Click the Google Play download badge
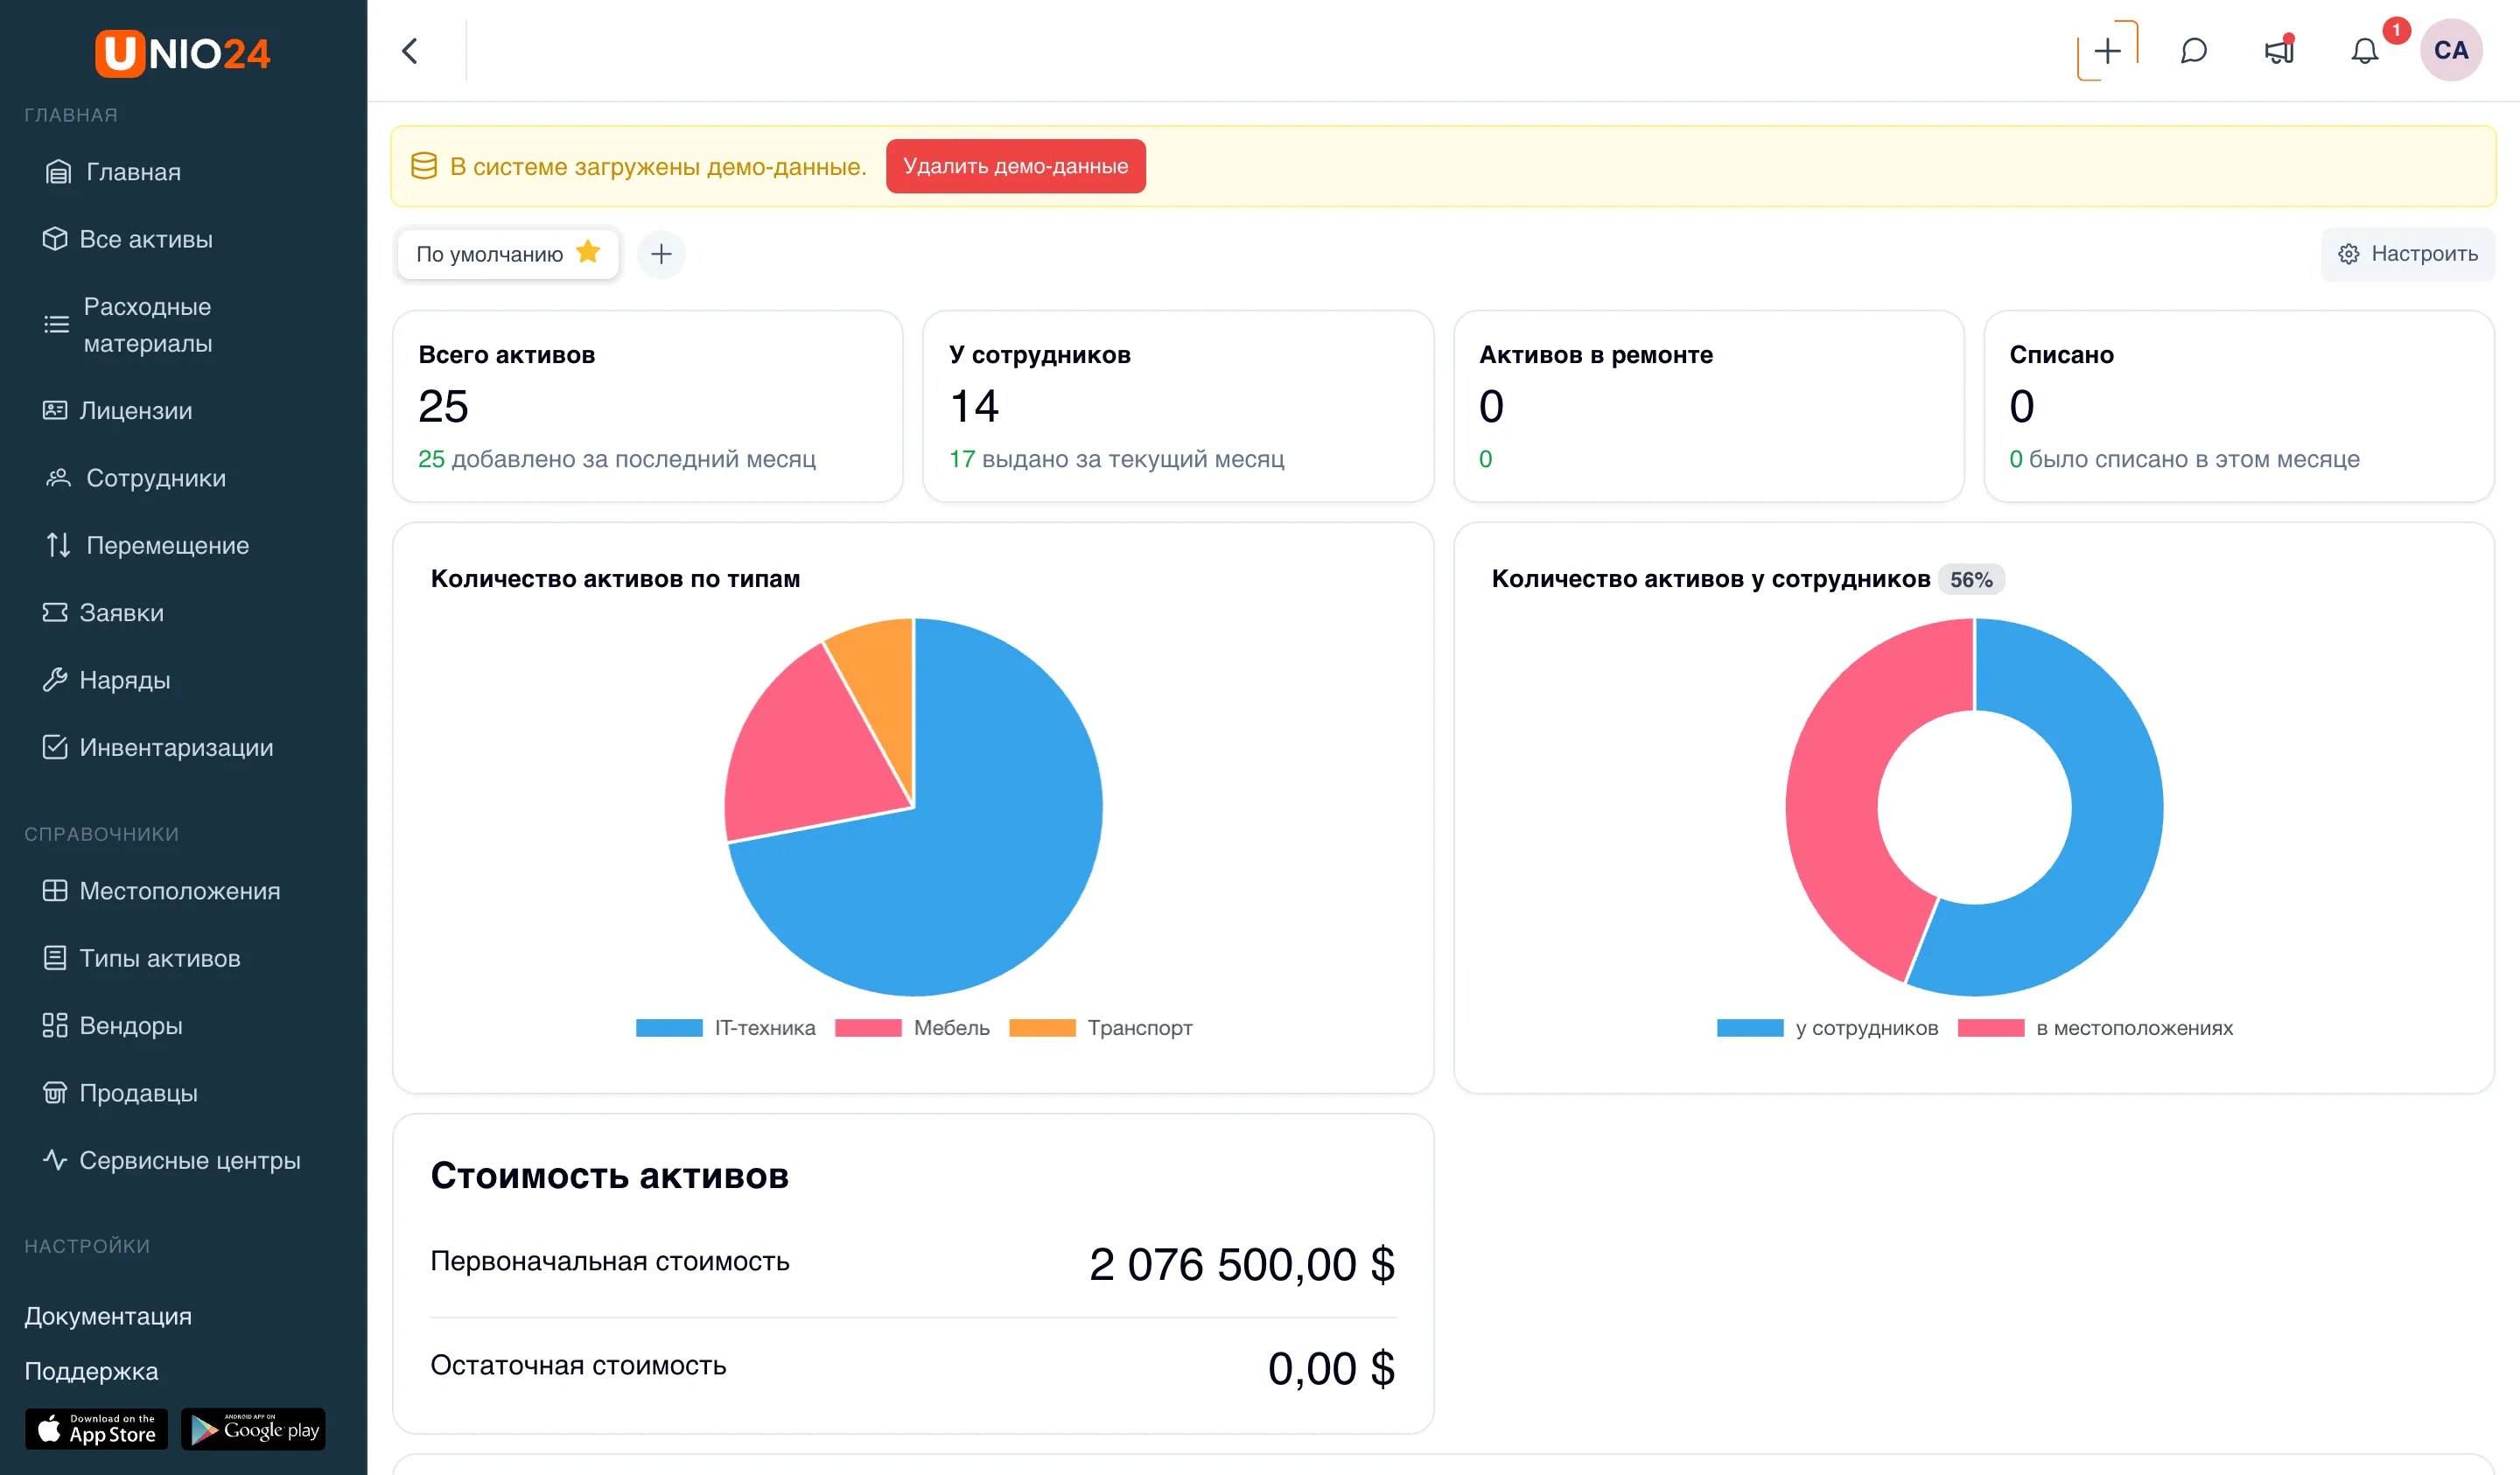 pos(253,1429)
